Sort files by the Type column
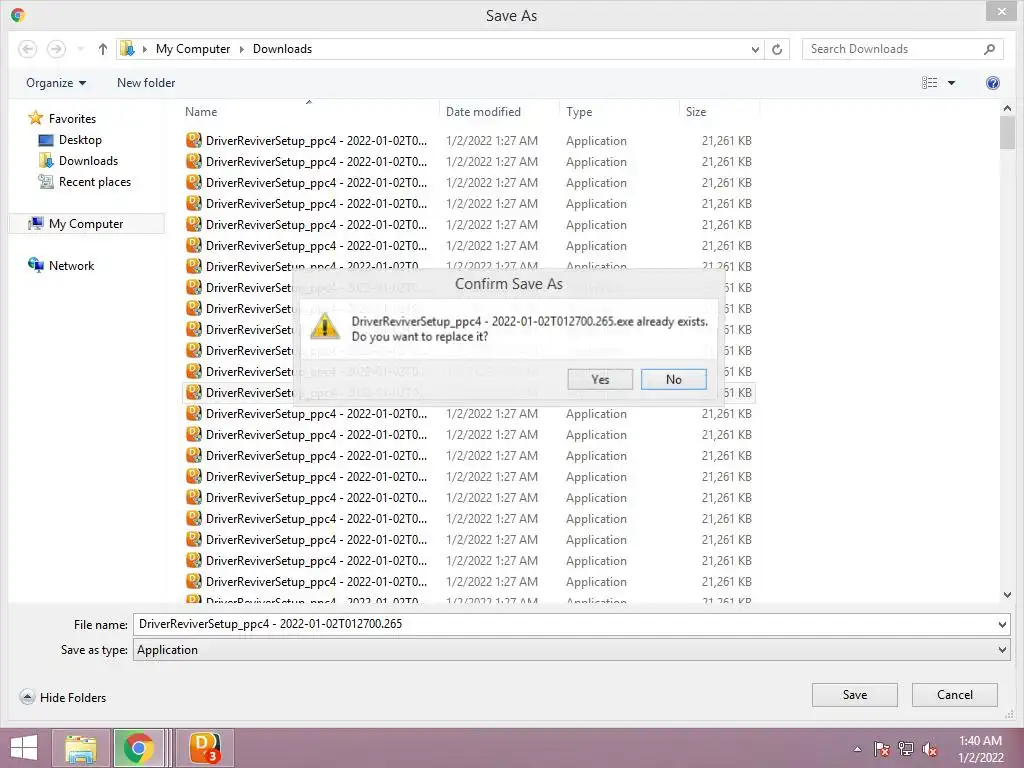This screenshot has width=1024, height=768. (x=619, y=112)
